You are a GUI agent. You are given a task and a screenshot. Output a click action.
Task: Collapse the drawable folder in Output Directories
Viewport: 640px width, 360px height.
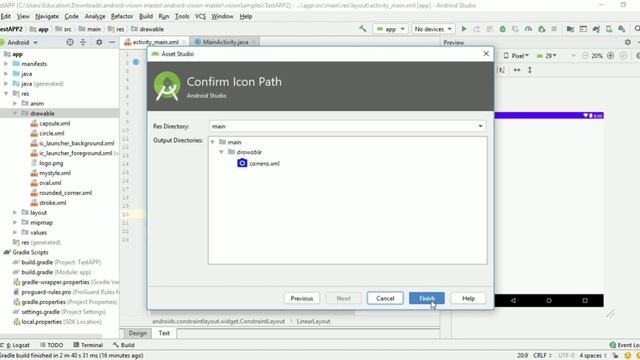221,152
